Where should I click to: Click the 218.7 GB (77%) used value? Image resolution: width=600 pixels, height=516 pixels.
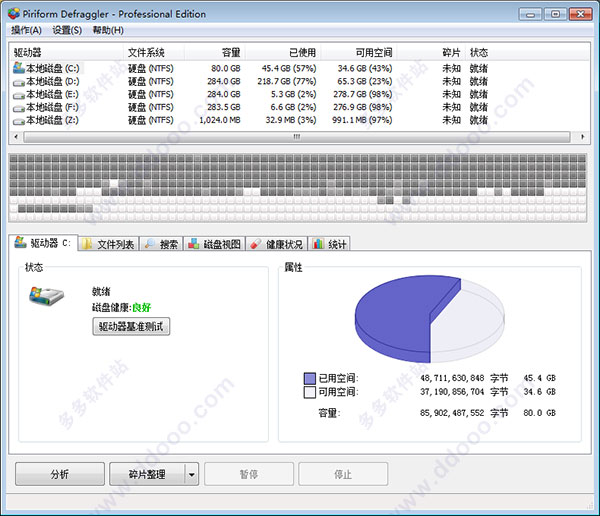287,82
